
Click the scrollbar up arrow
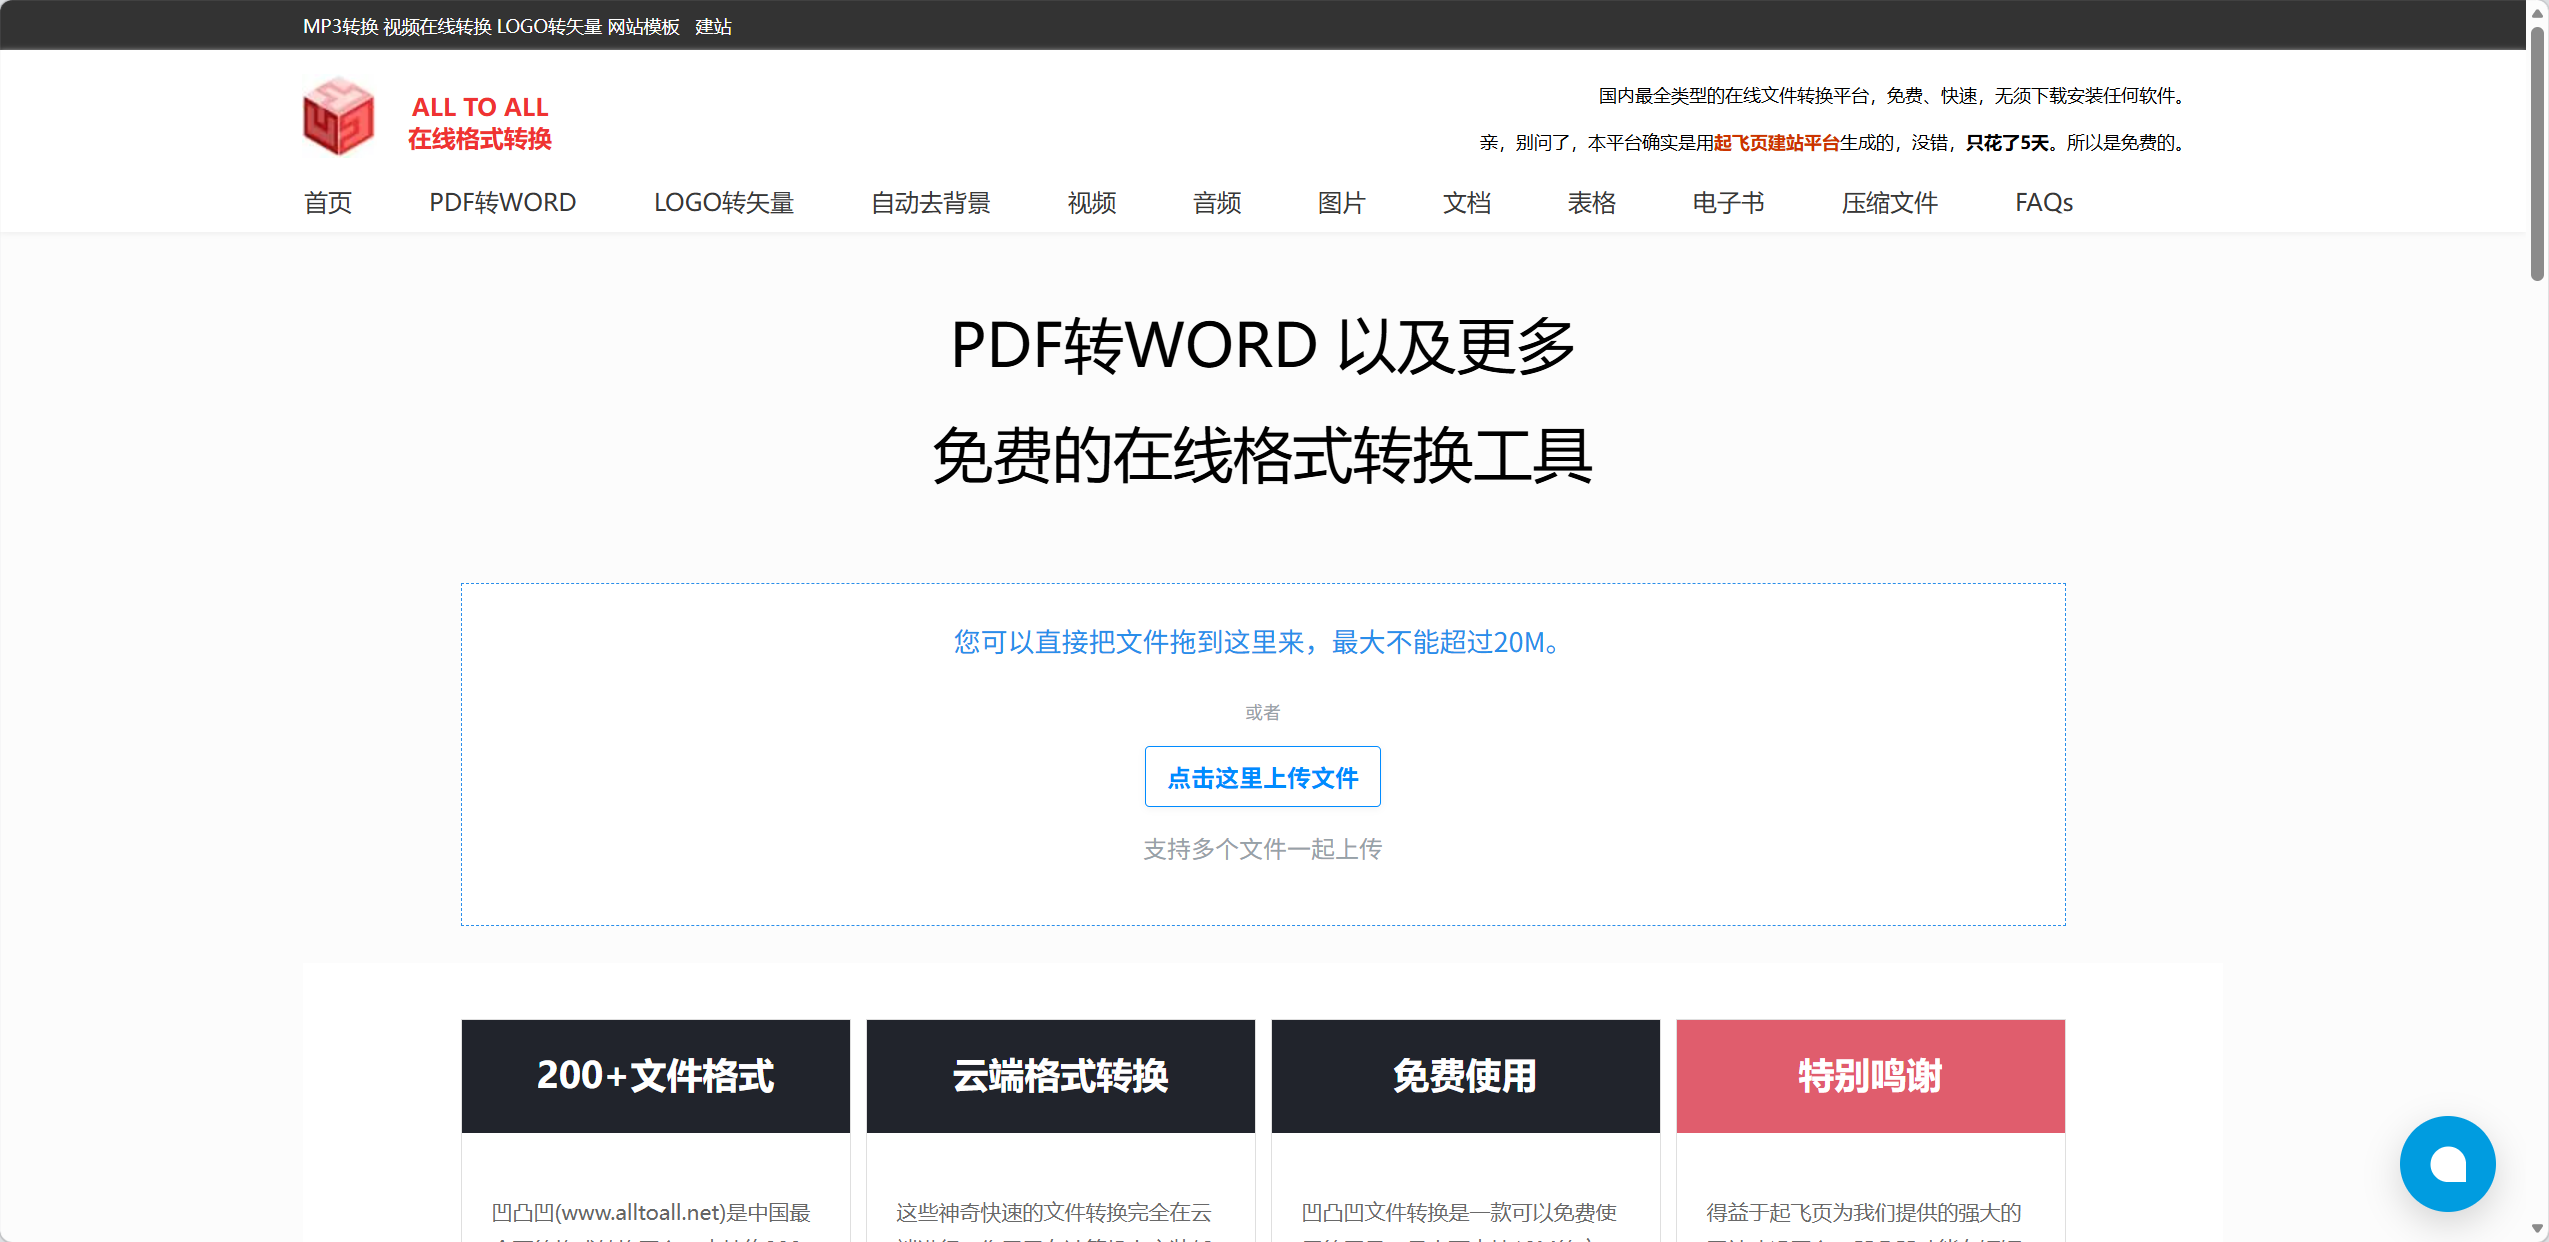tap(2537, 12)
